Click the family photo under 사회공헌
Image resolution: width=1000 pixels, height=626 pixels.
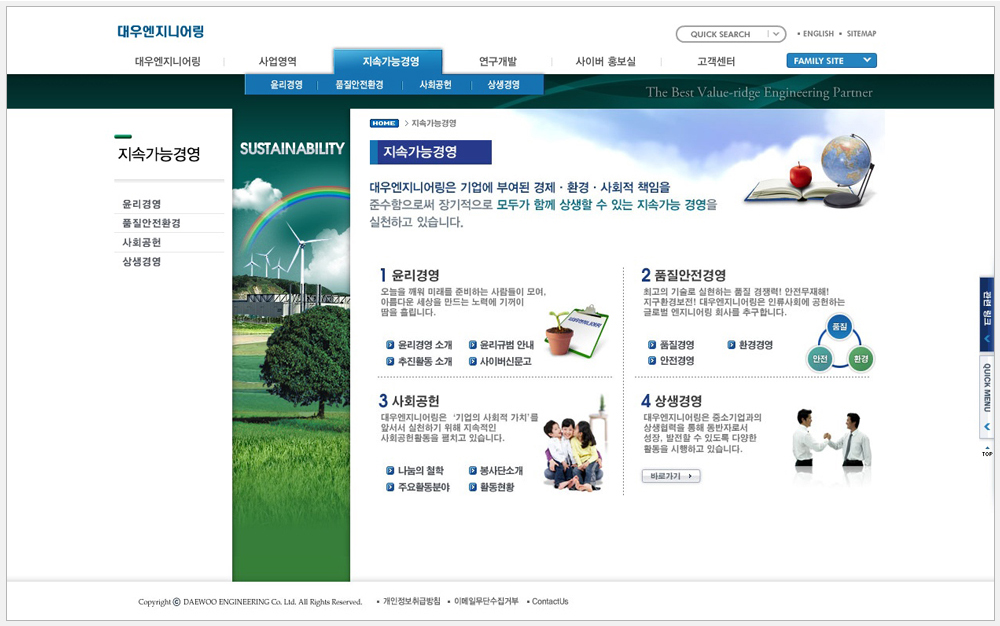(574, 449)
